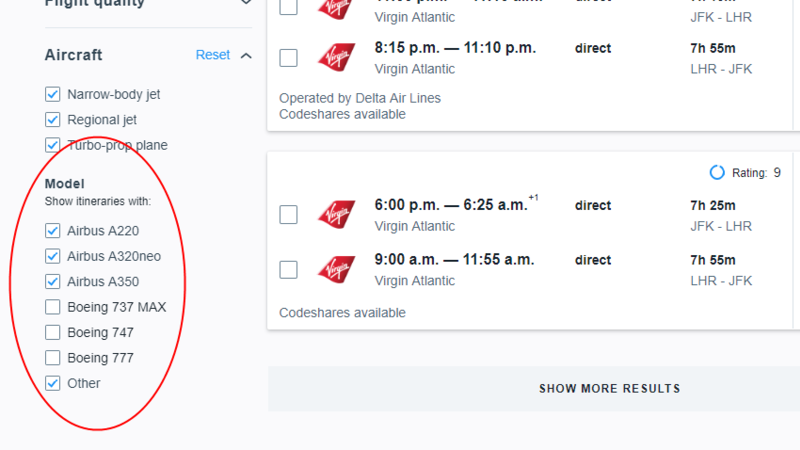Click the circular Rating 9 indicator icon
800x450 pixels.
click(x=717, y=173)
